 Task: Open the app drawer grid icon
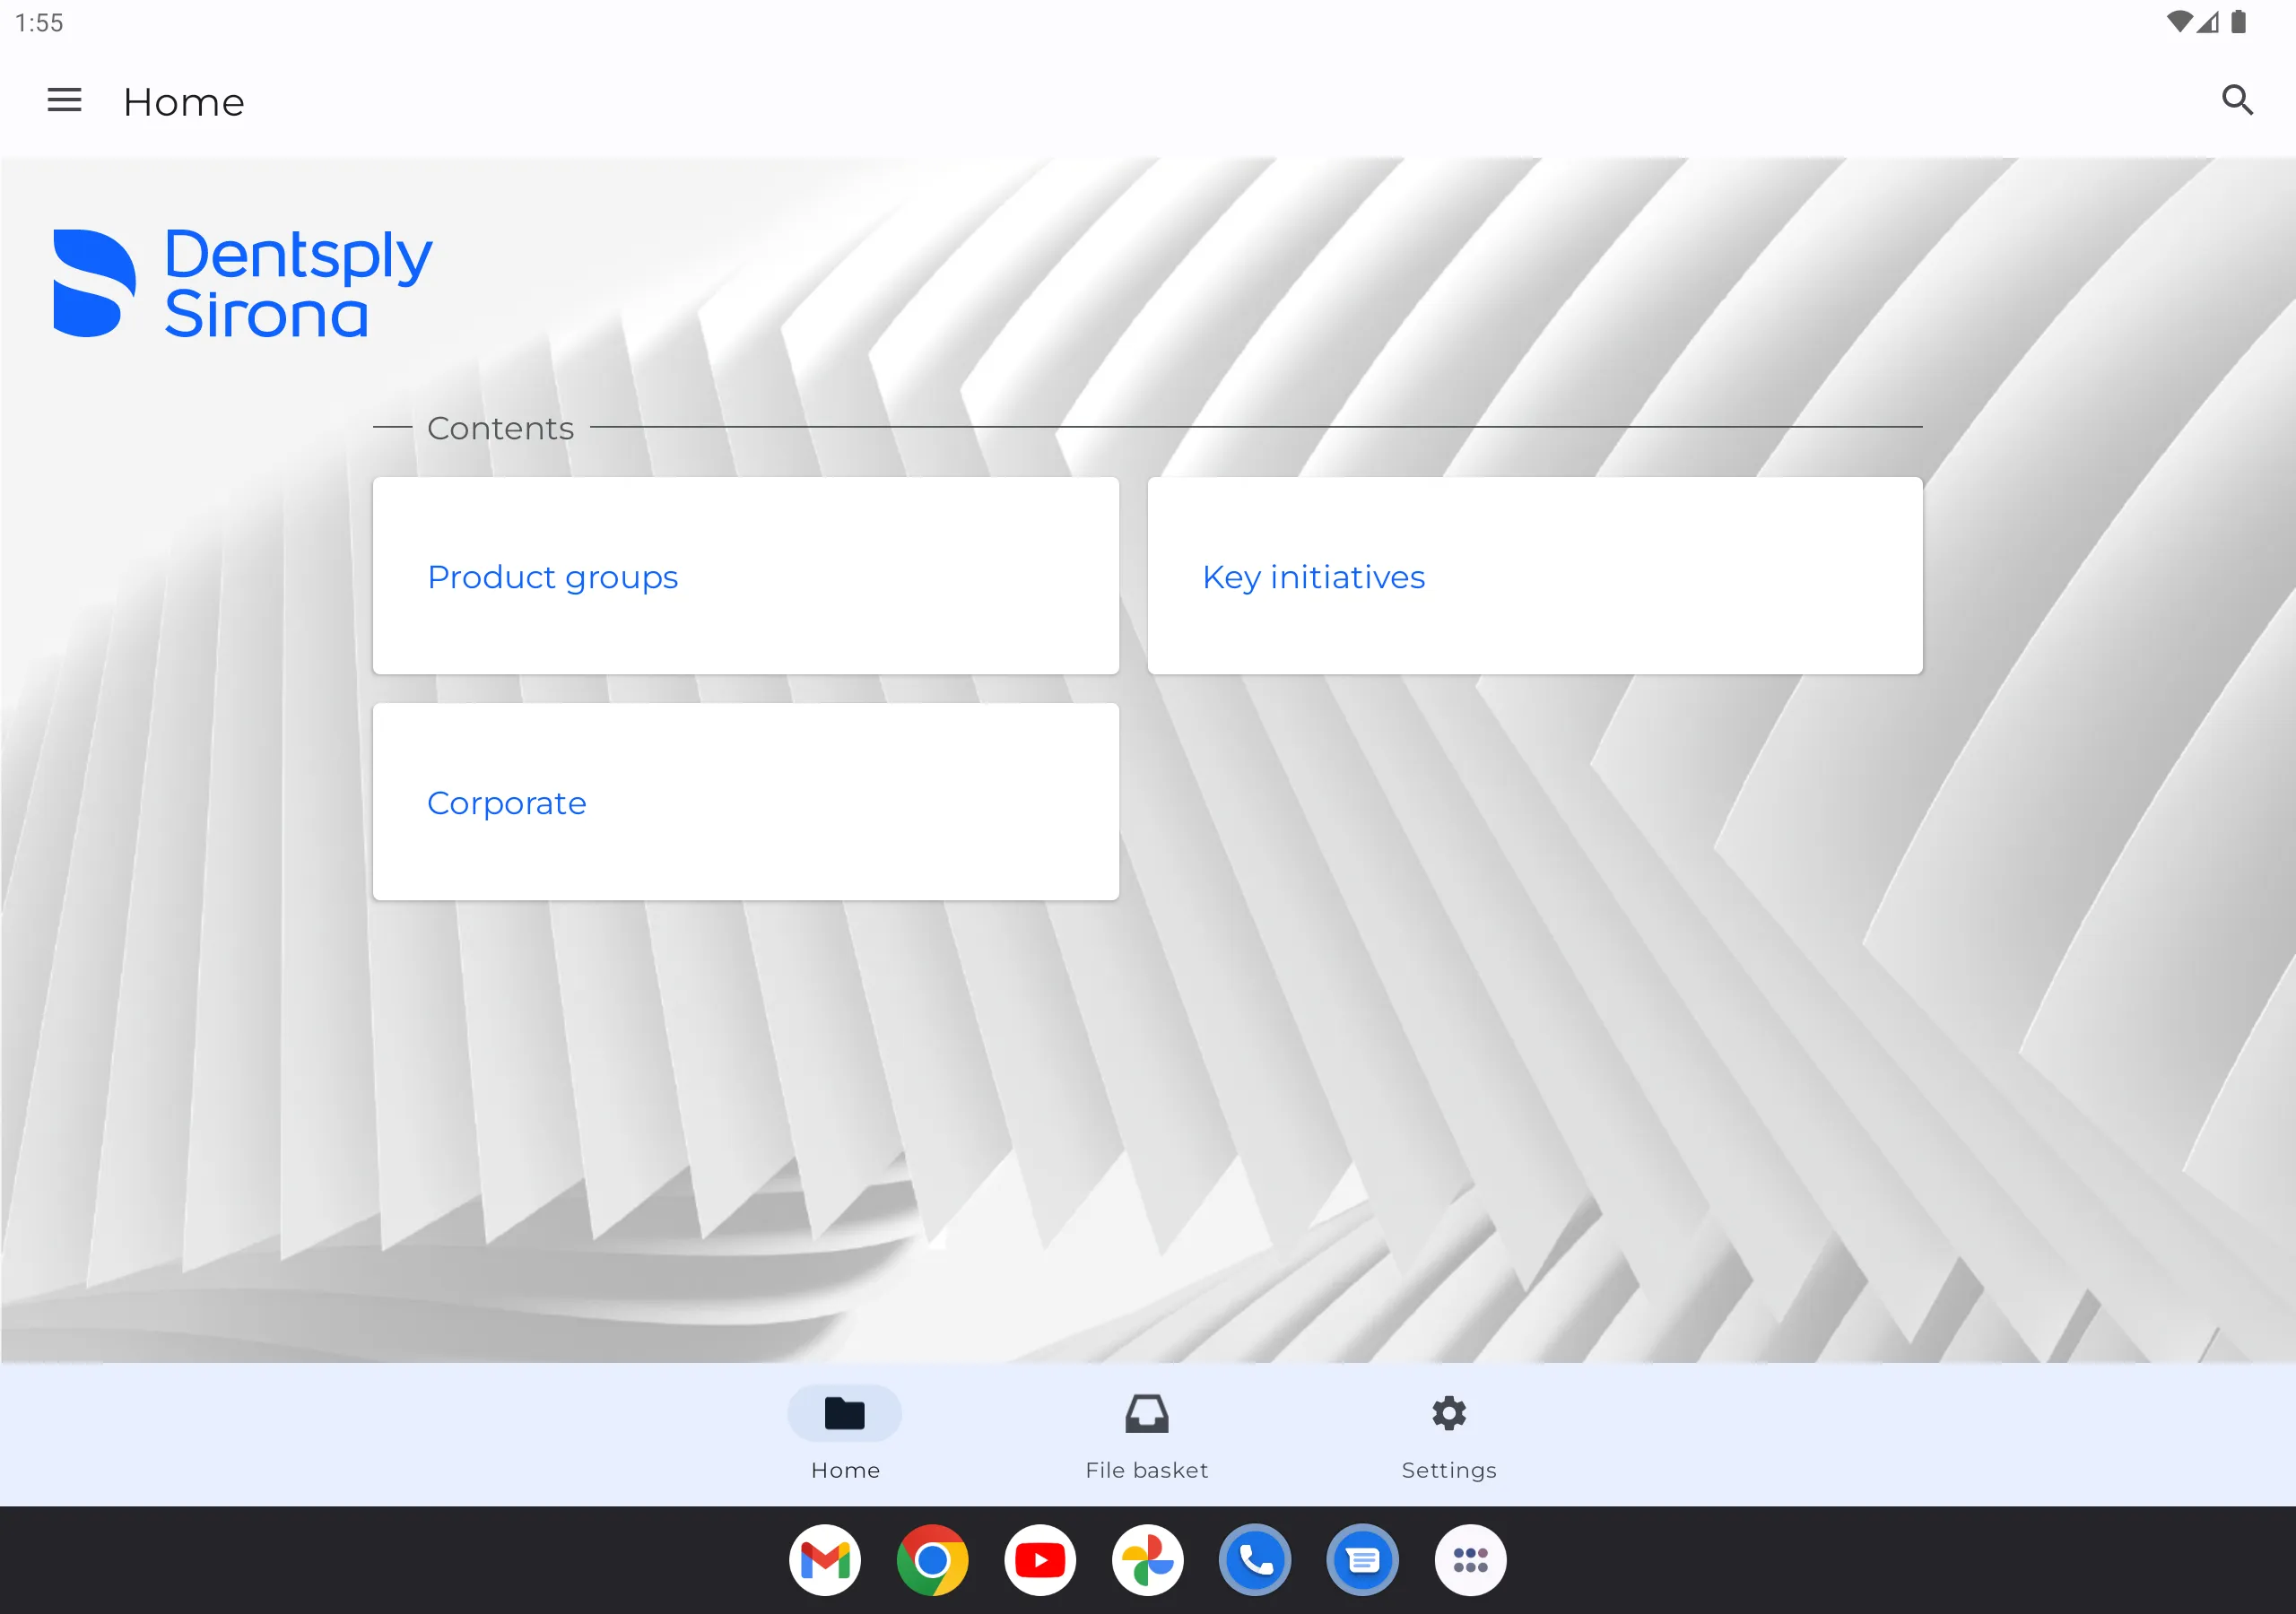(x=1470, y=1560)
